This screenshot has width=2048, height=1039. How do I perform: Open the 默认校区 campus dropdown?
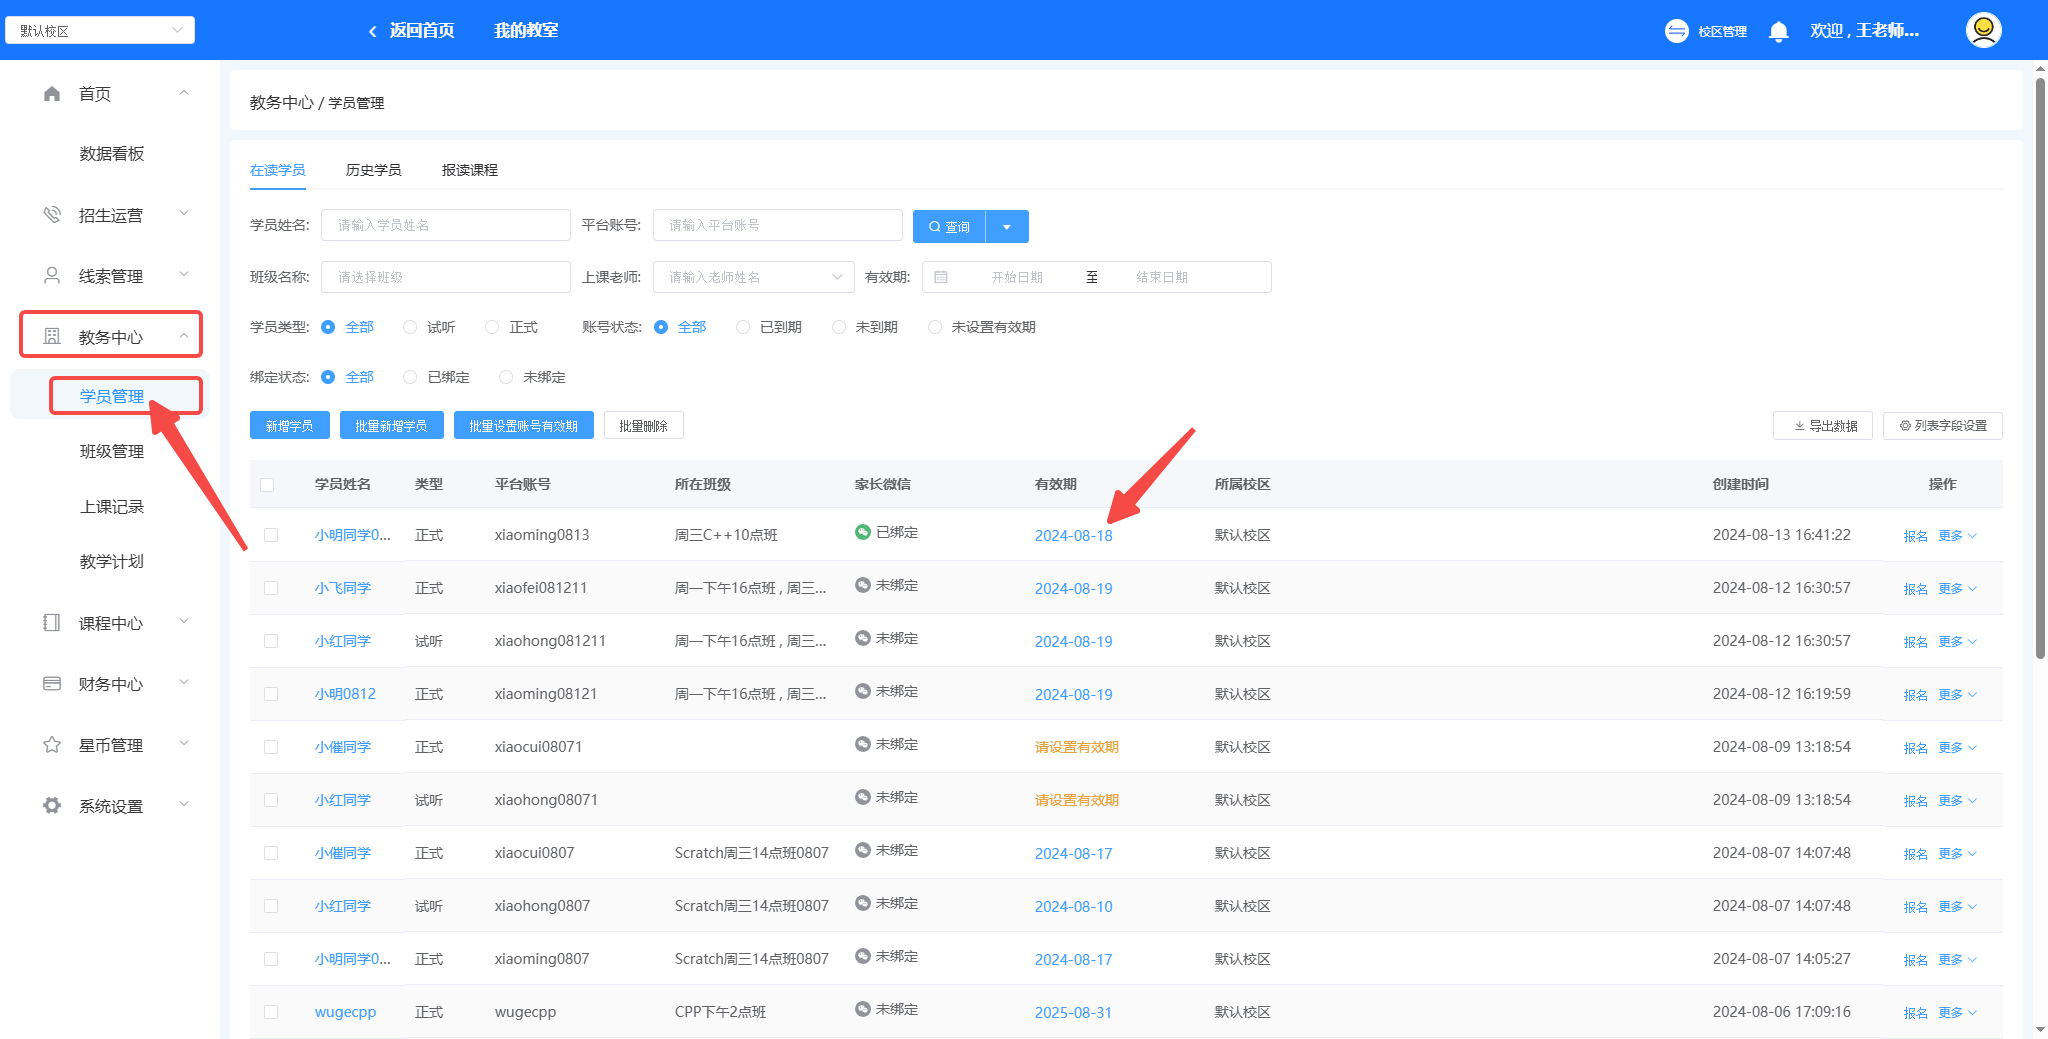[x=100, y=30]
